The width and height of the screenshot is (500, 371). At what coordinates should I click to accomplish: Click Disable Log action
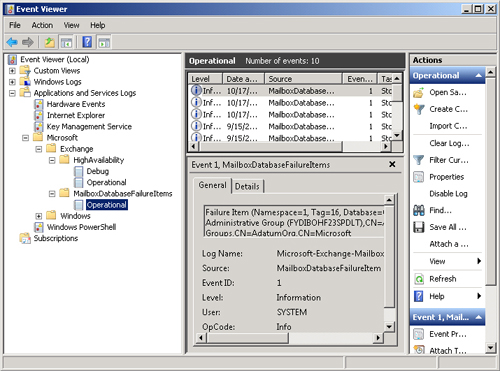coord(448,194)
